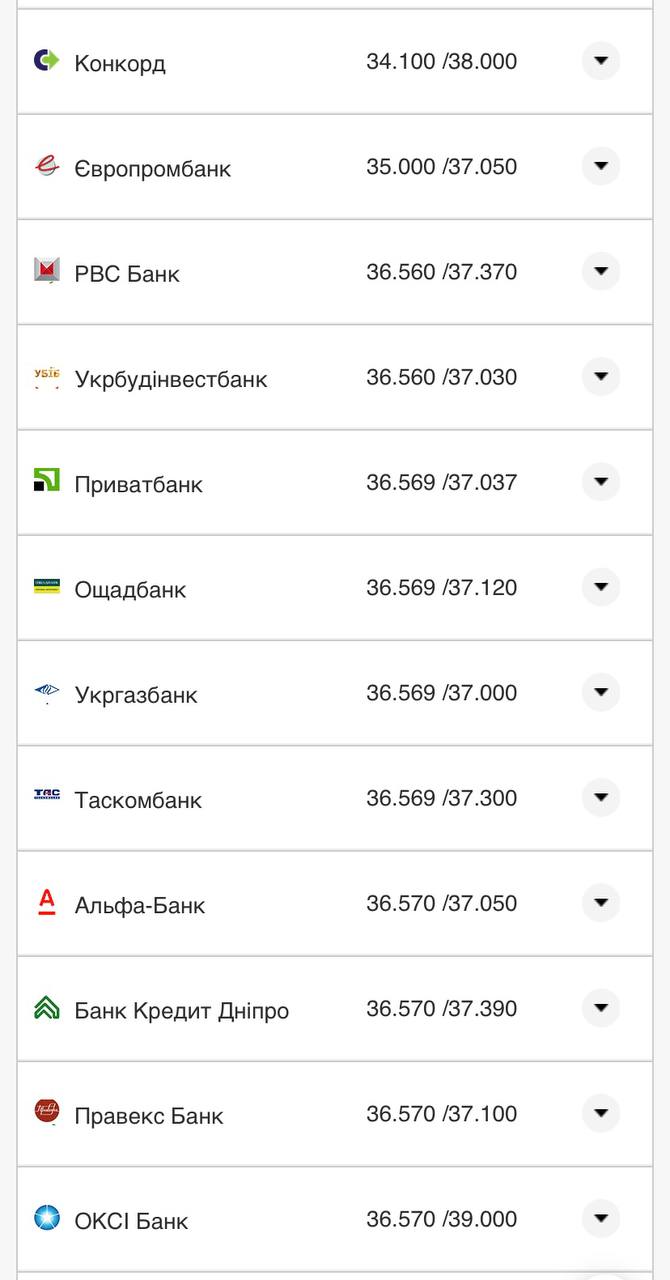Open the Правекс Банк bank page link

point(148,1115)
